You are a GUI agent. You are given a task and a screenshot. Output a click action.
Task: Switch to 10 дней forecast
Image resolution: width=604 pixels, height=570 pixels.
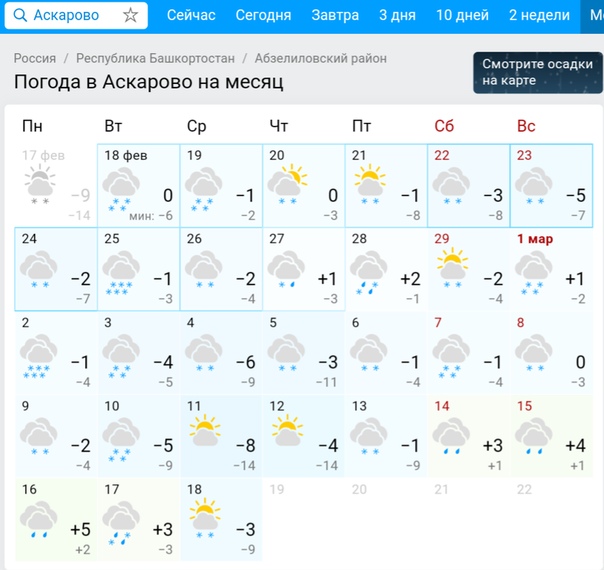coord(463,15)
